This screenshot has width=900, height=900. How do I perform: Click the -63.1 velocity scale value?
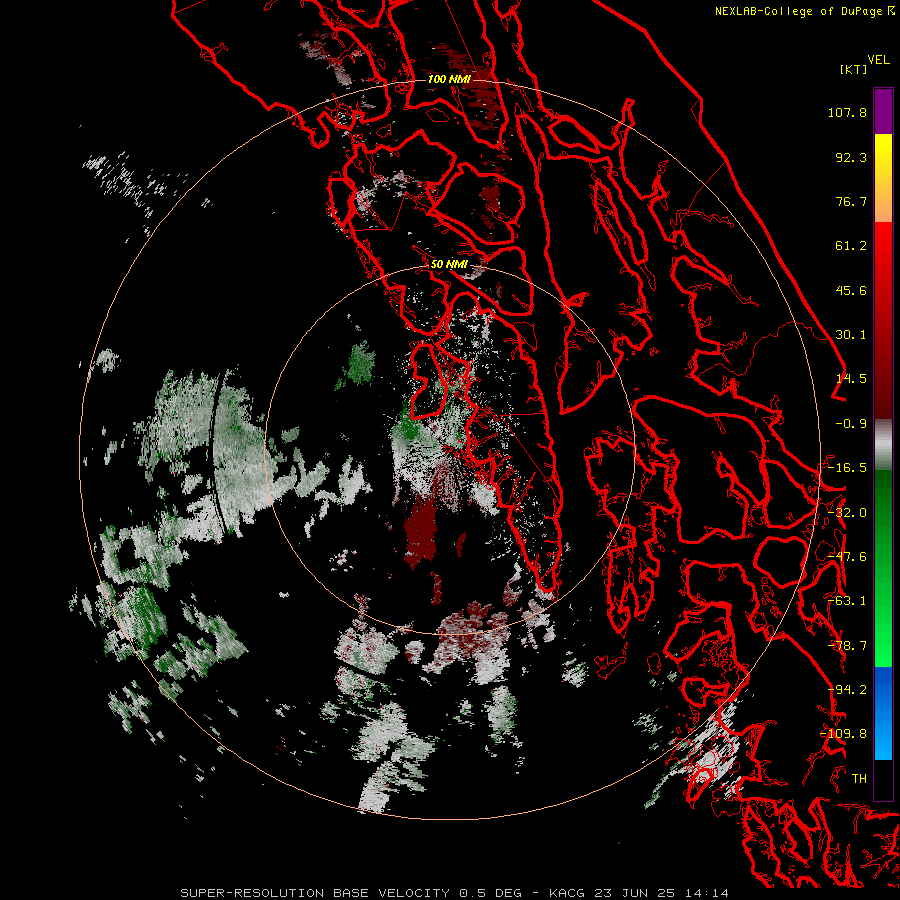(x=847, y=601)
